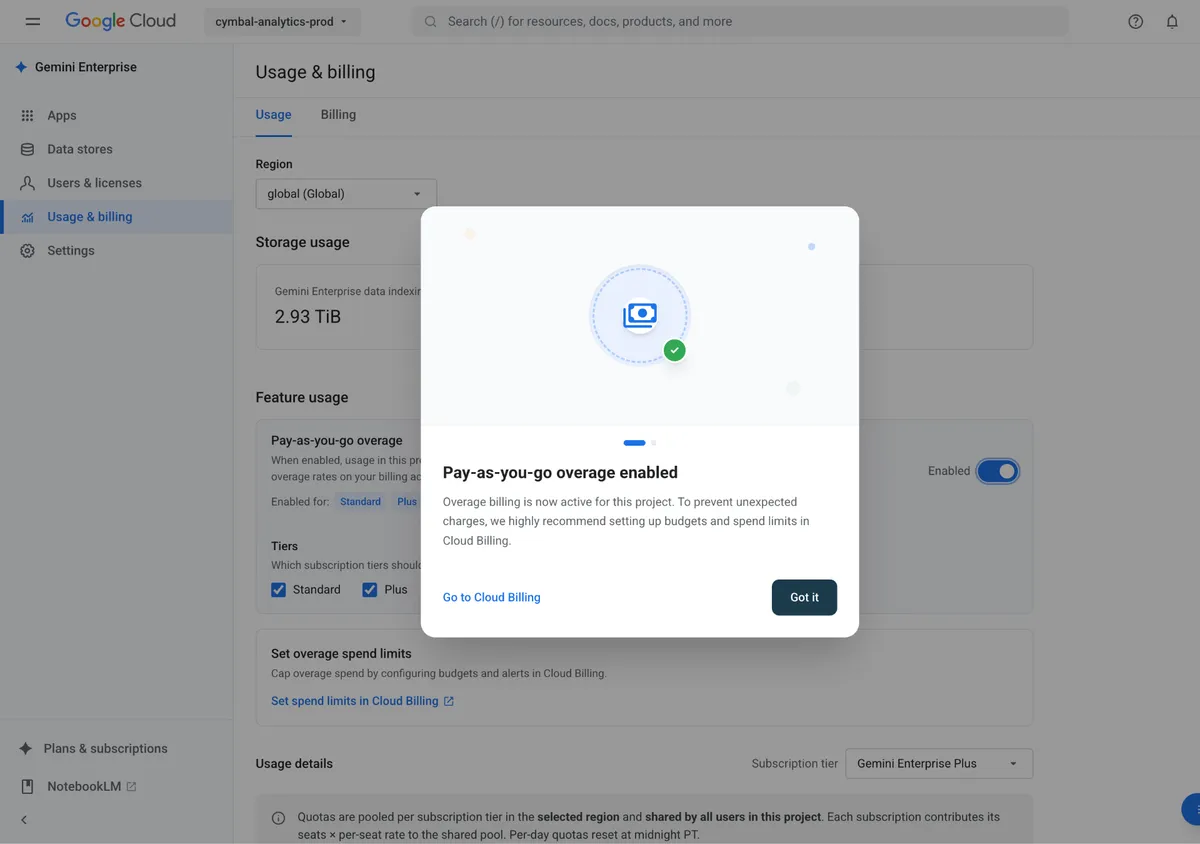Click the Settings gear icon
Screen dimensions: 1200x844
[27, 250]
